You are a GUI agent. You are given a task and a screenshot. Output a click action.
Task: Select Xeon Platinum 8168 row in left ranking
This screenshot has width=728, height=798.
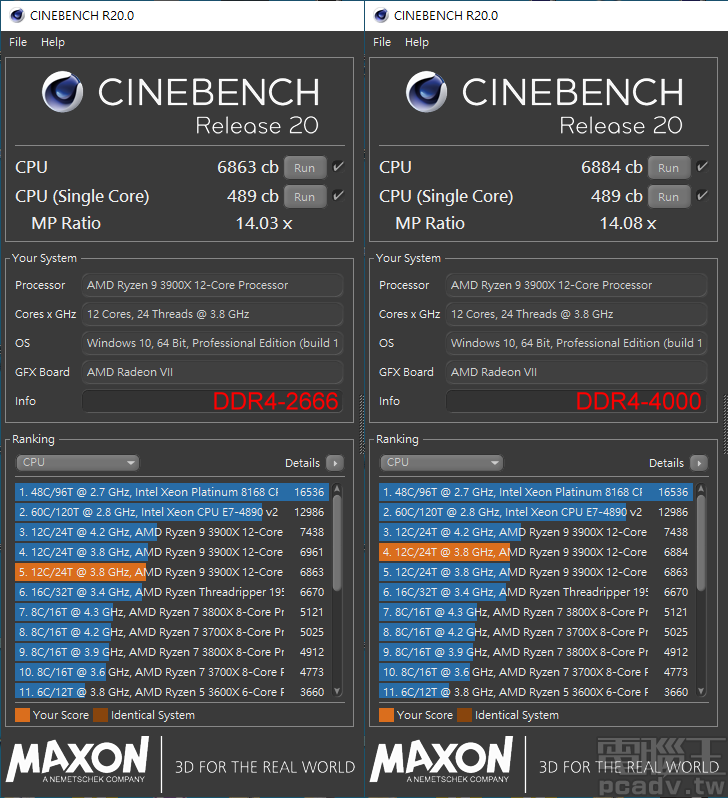click(172, 492)
